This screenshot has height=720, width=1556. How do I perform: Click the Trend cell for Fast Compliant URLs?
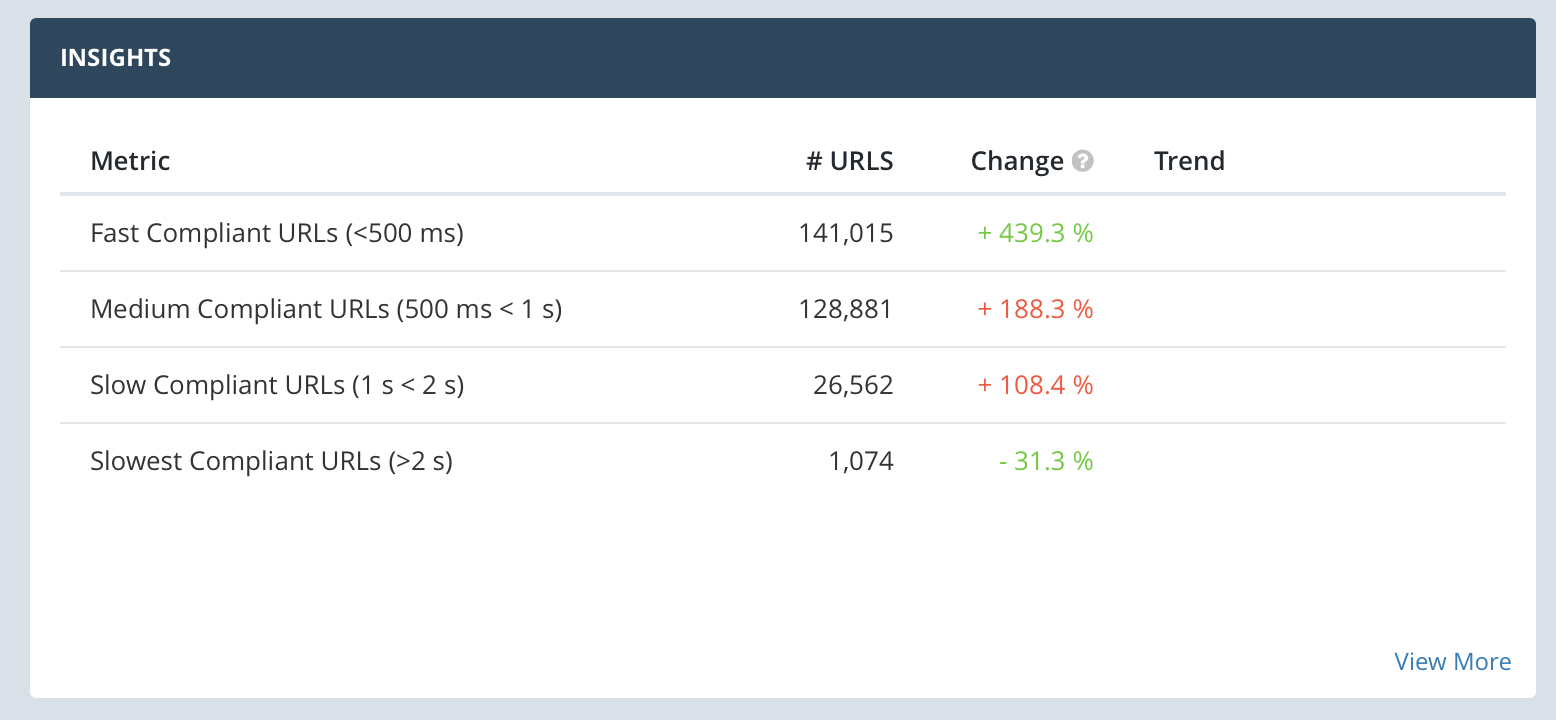[x=1300, y=233]
